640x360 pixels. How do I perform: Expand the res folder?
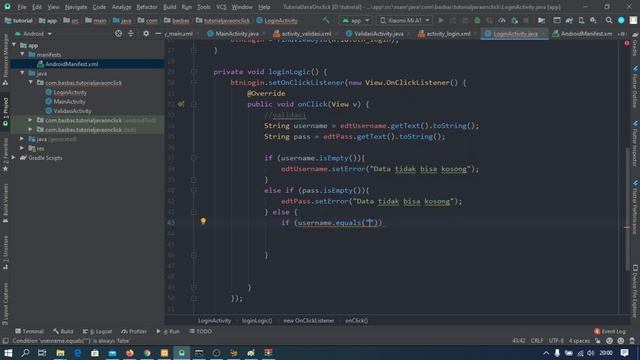22,148
